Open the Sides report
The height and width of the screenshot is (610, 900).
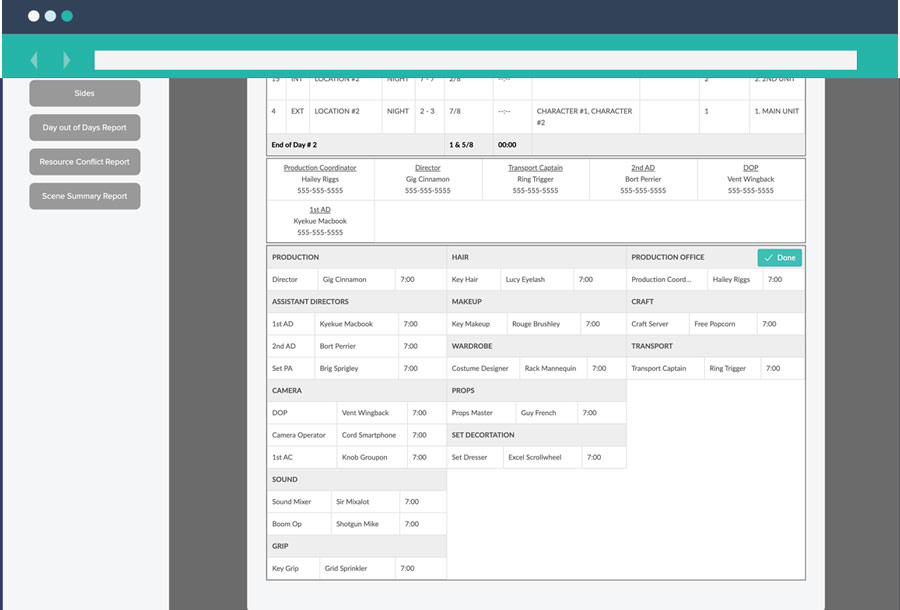tap(84, 93)
